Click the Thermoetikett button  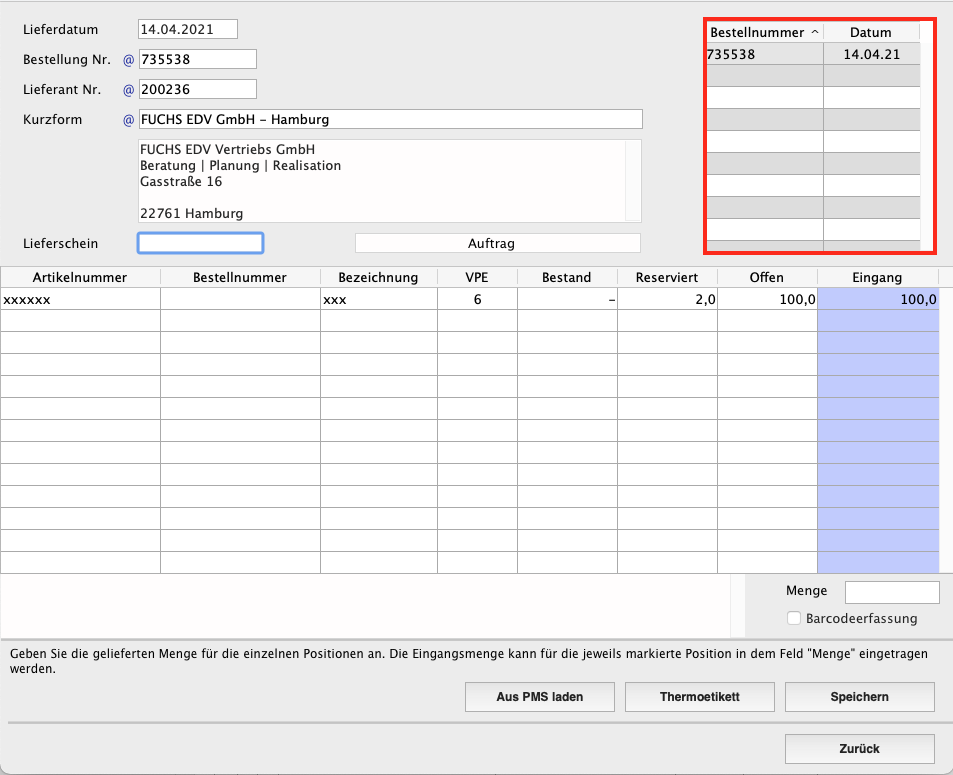tap(700, 697)
